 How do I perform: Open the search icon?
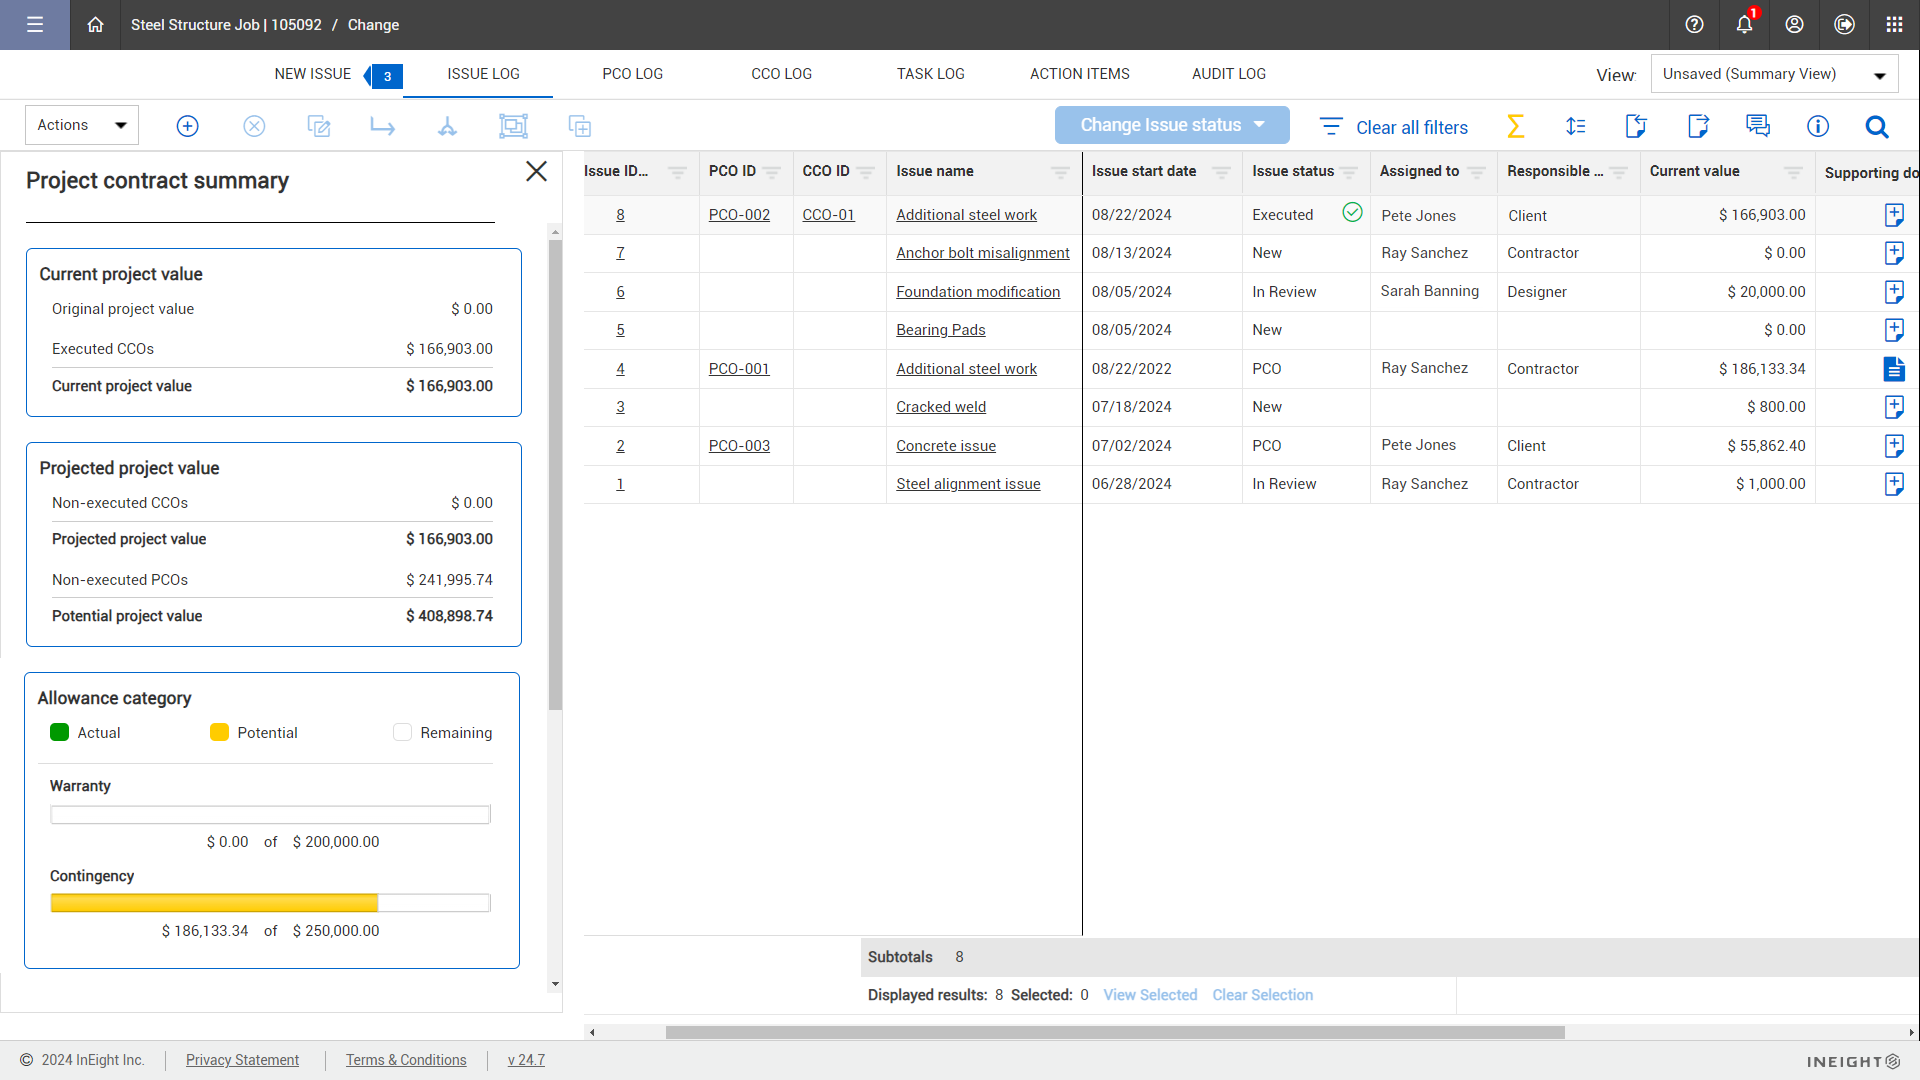1877,127
